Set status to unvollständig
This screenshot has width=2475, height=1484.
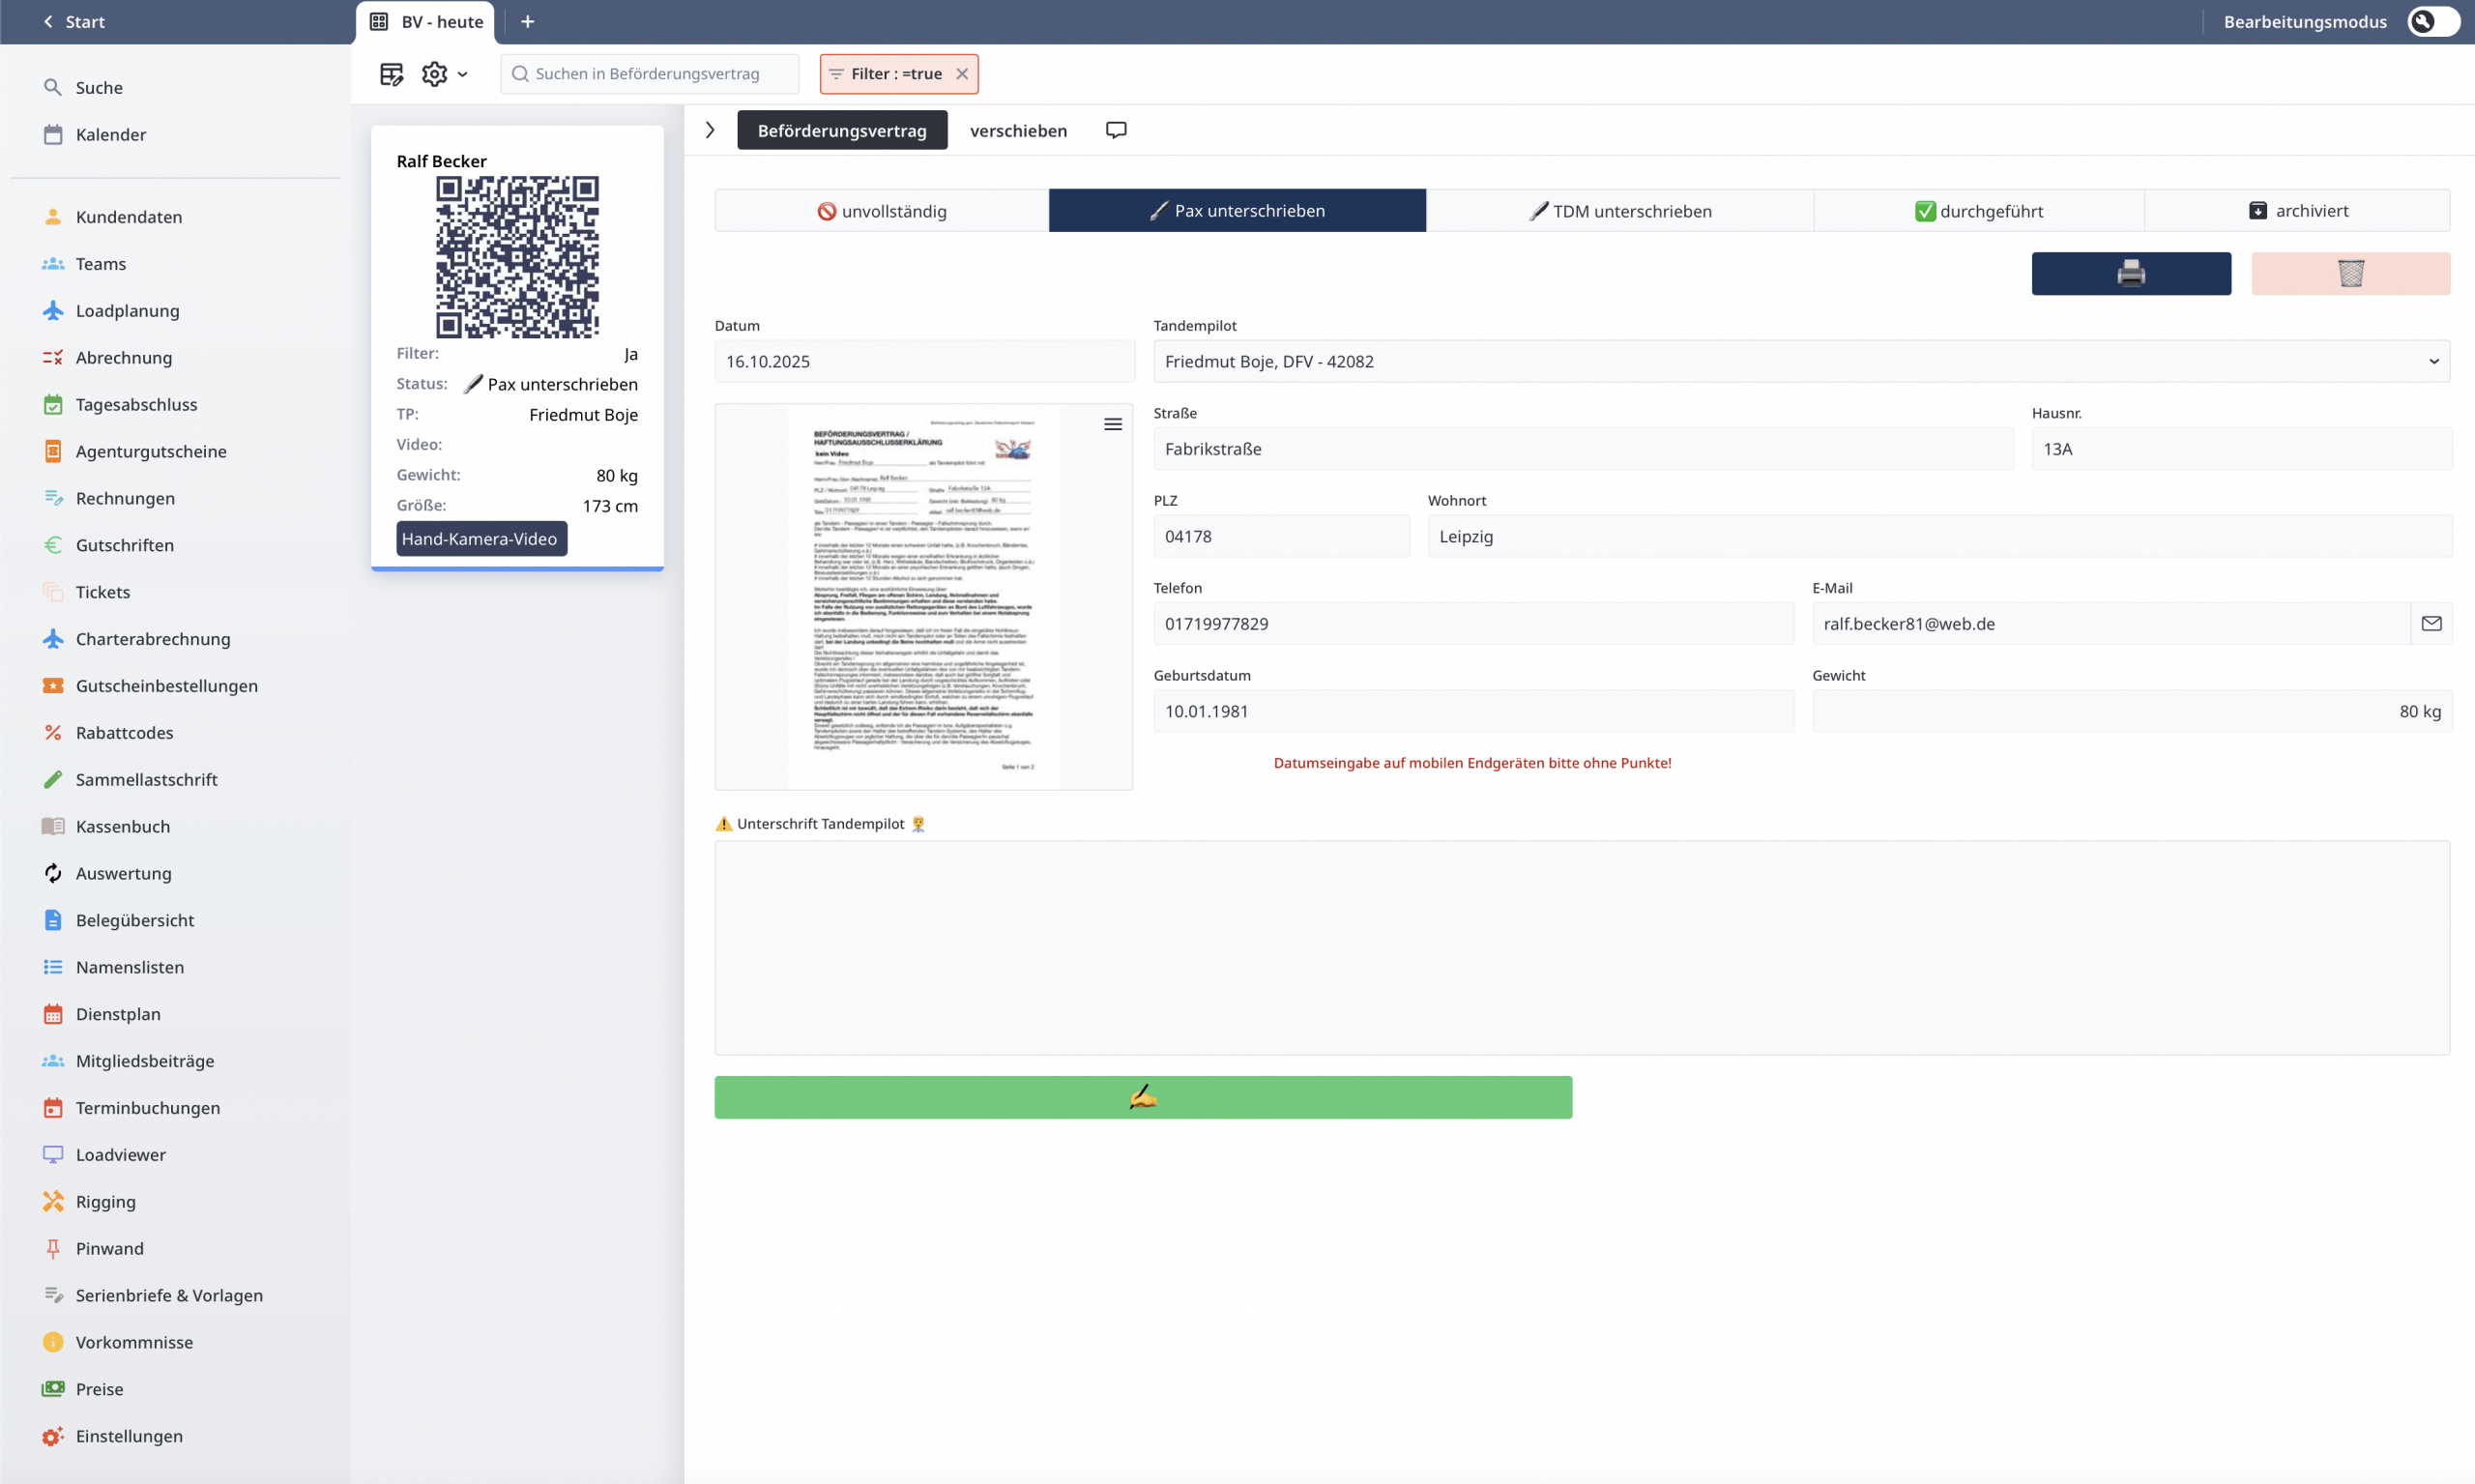(x=881, y=210)
